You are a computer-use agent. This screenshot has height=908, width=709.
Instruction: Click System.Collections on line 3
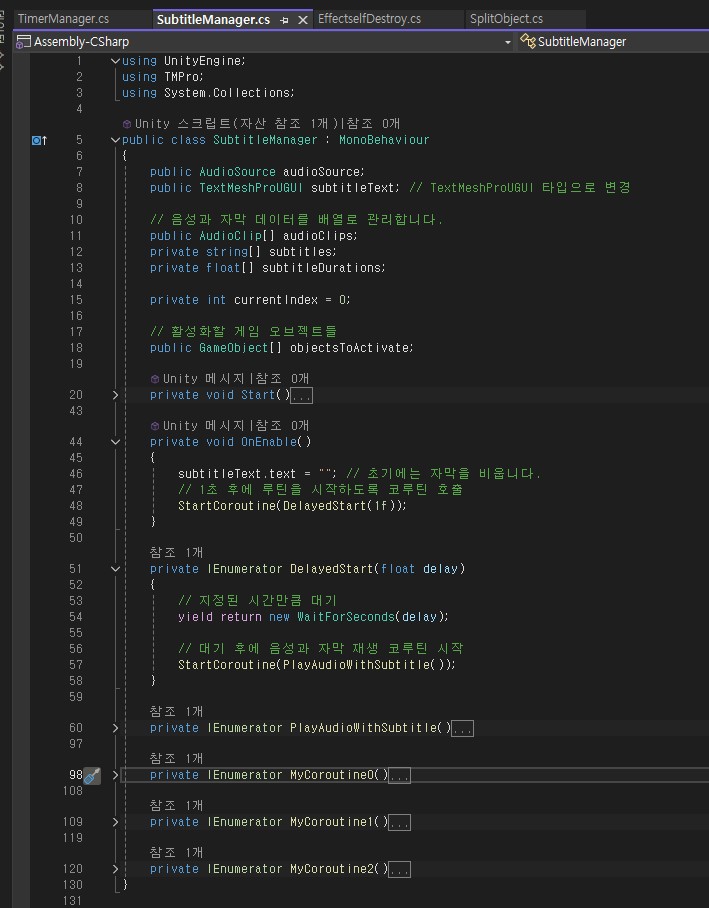tap(227, 93)
